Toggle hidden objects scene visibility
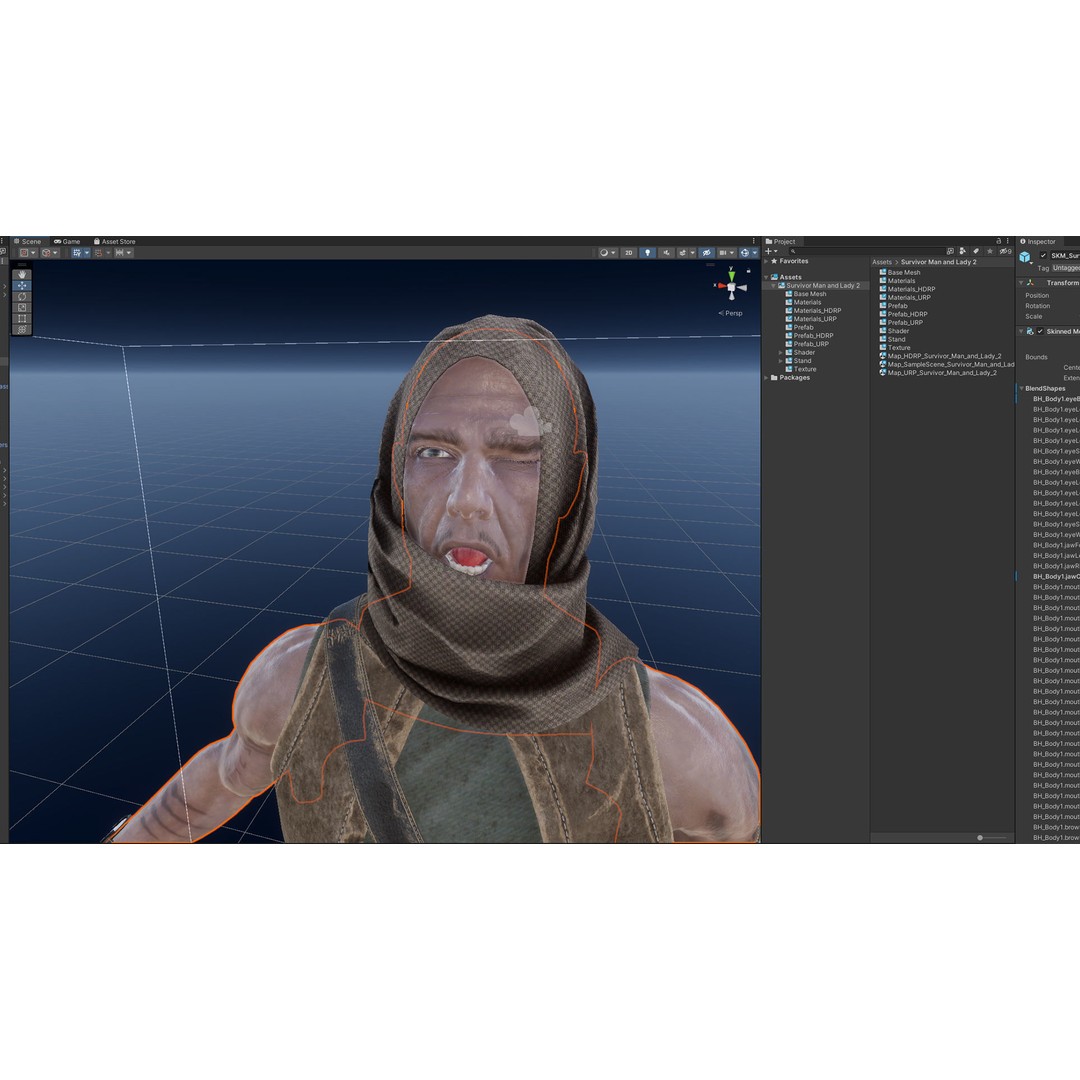The height and width of the screenshot is (1080, 1080). tap(706, 253)
